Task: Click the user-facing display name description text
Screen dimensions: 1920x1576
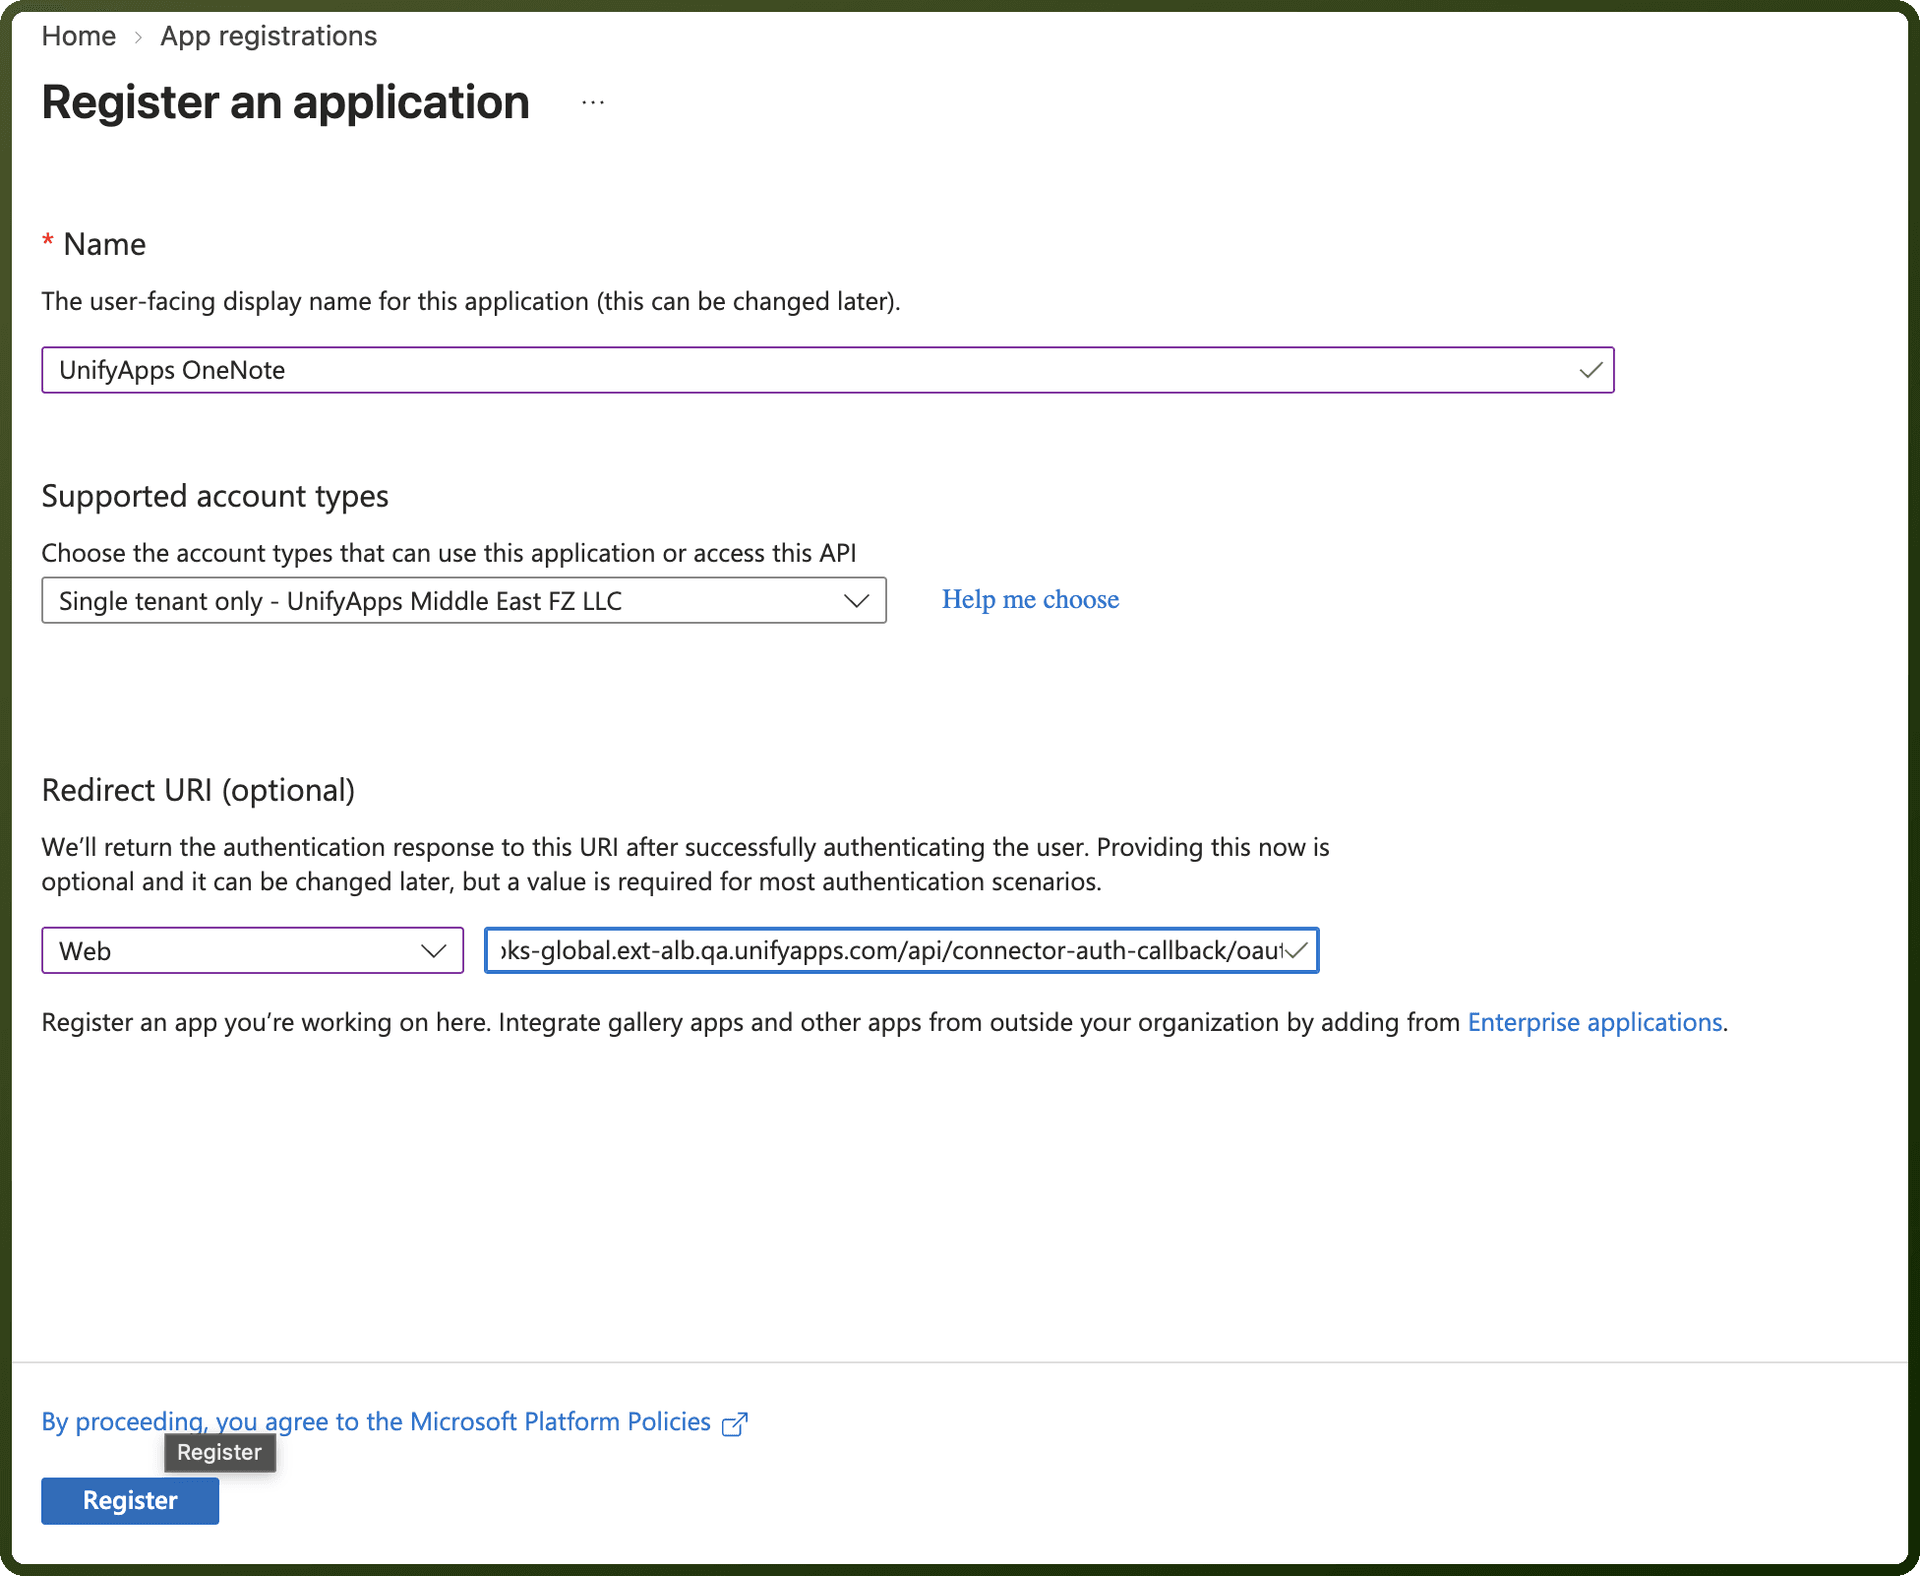Action: click(x=471, y=301)
